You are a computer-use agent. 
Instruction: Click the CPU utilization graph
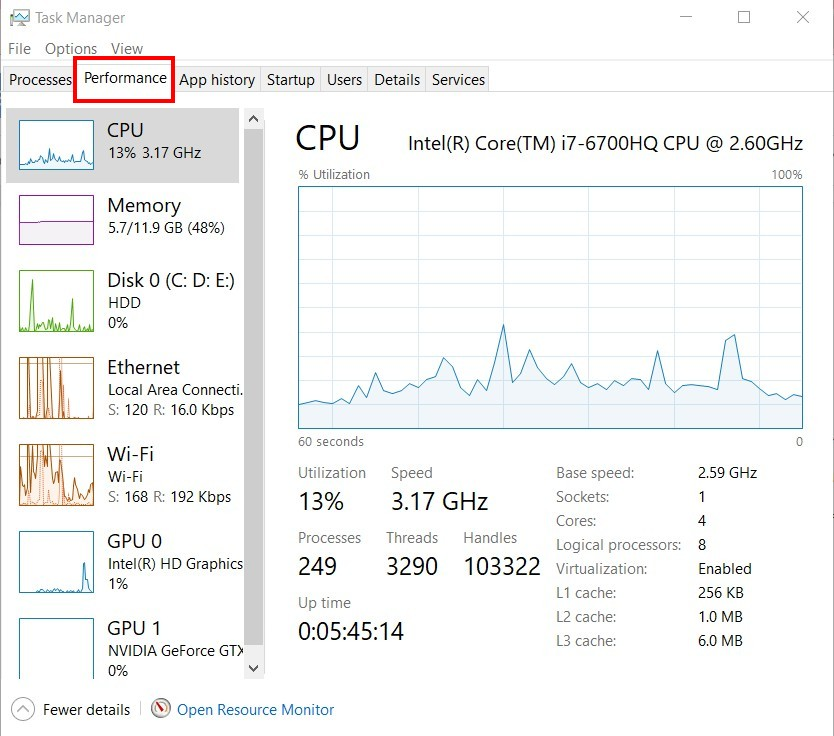pyautogui.click(x=550, y=307)
